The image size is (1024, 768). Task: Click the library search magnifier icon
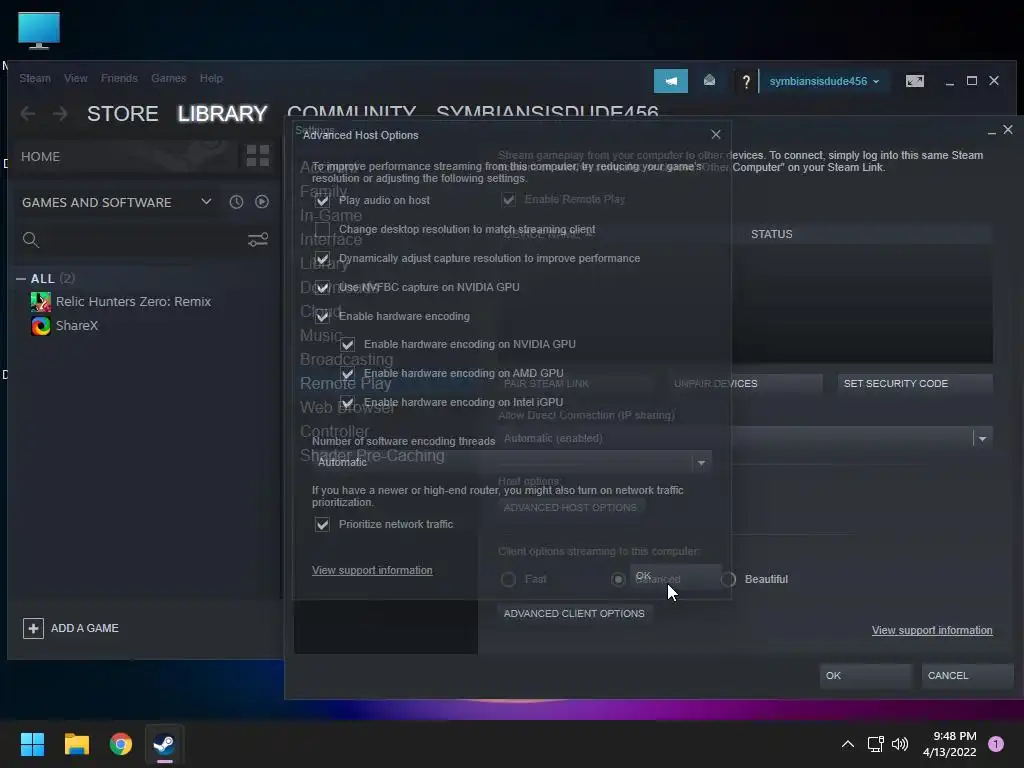pyautogui.click(x=31, y=240)
